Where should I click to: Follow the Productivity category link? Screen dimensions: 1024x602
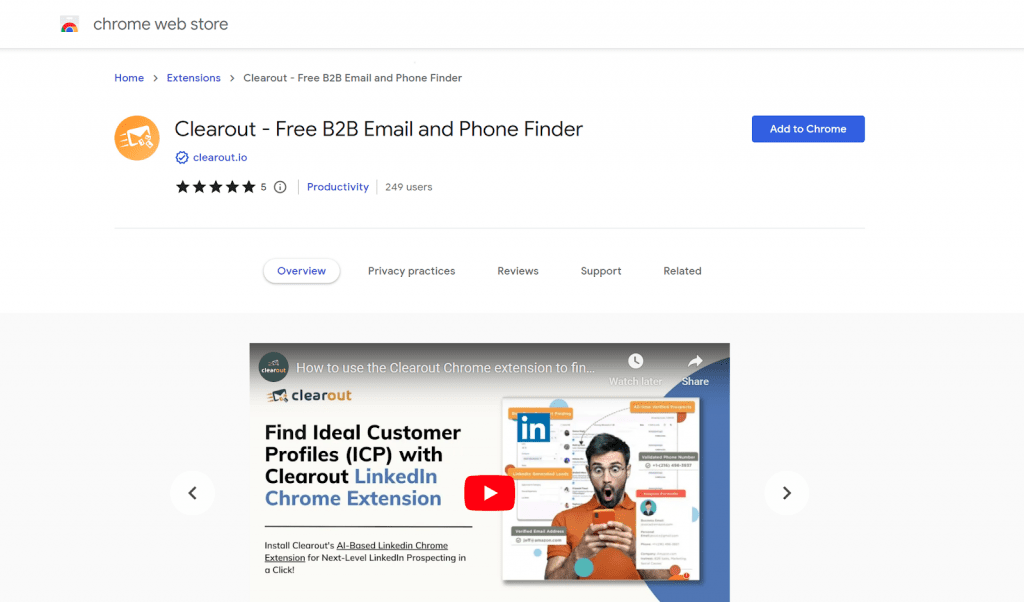(338, 187)
